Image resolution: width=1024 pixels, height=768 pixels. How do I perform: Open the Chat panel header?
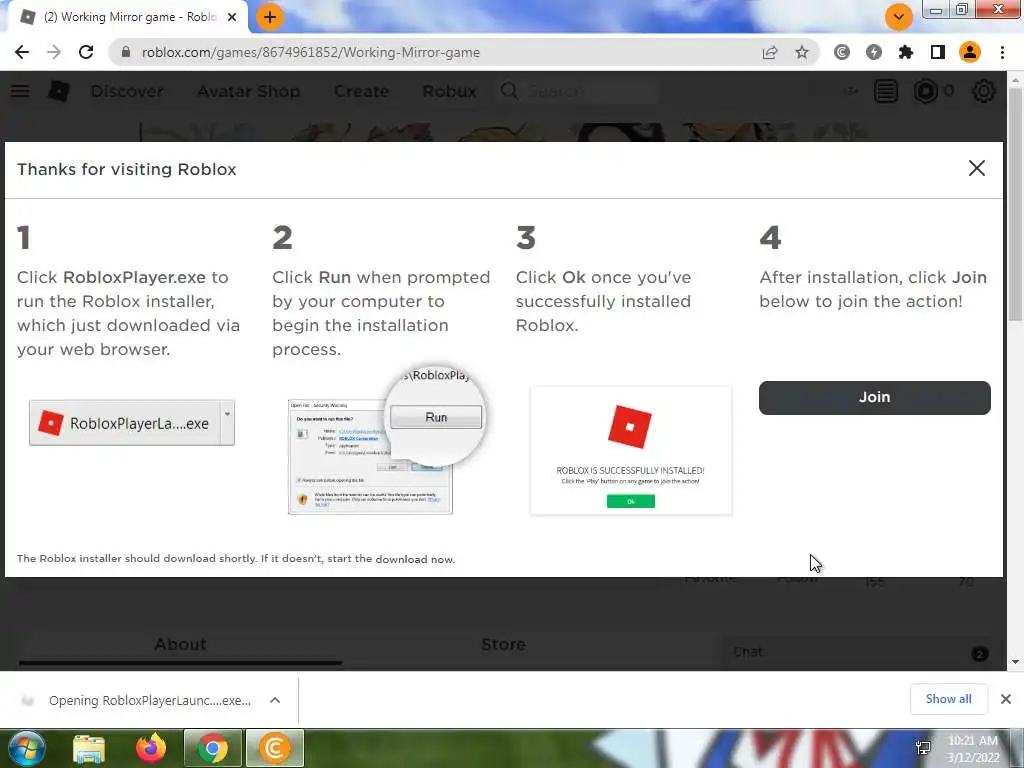tap(856, 652)
